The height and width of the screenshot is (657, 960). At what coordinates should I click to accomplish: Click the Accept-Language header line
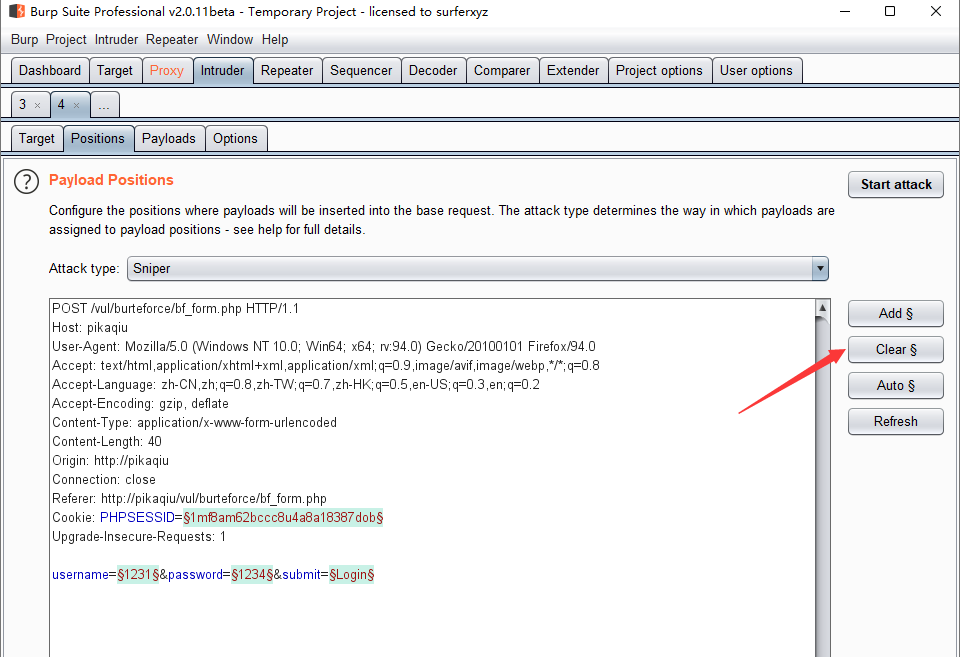coord(296,385)
